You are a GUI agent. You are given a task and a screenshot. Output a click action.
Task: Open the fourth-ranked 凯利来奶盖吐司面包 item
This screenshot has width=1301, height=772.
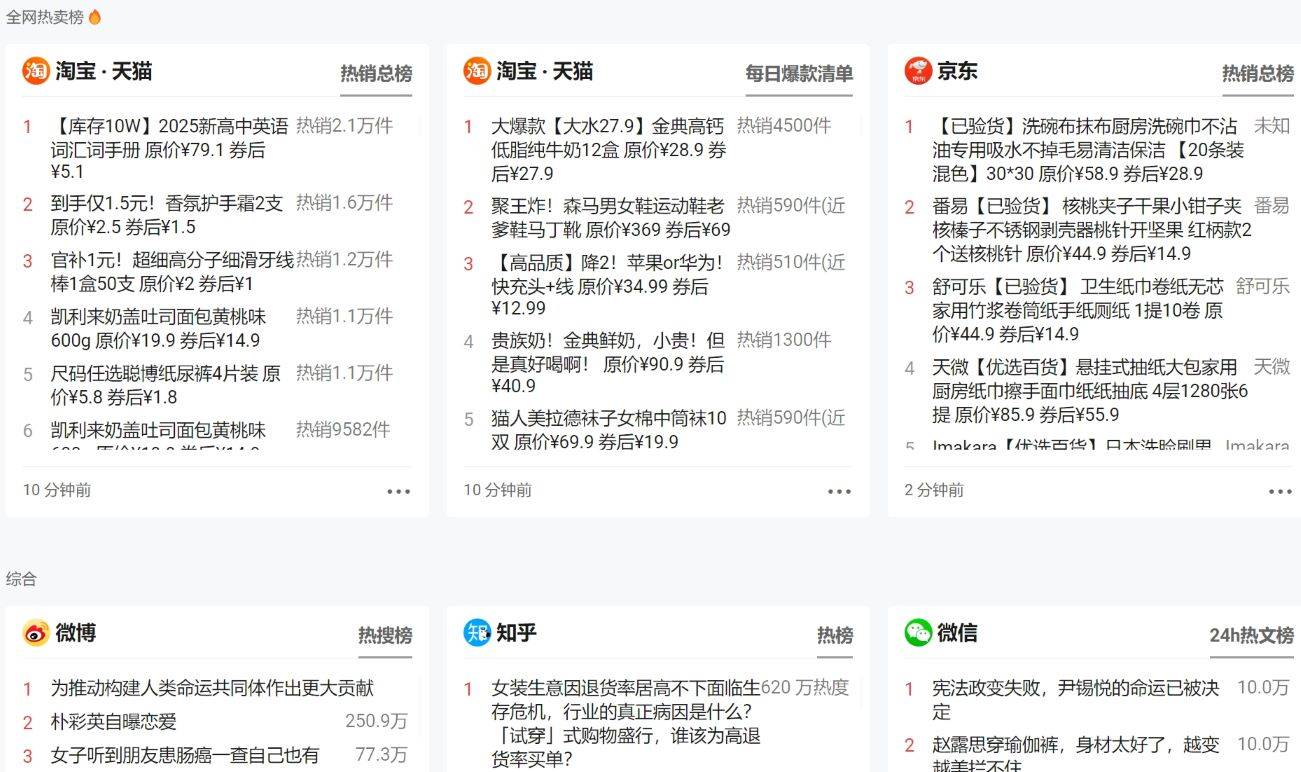point(159,329)
